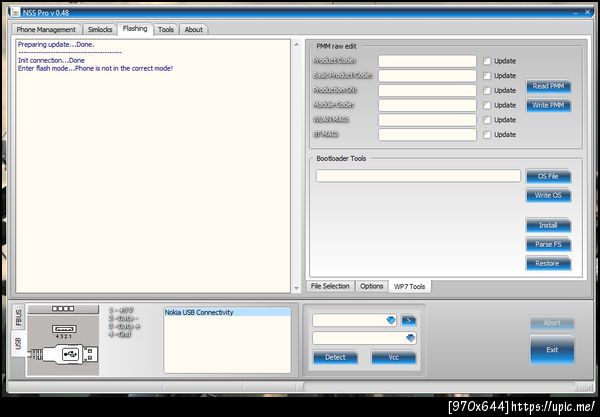Click the Write PMM button

point(548,105)
